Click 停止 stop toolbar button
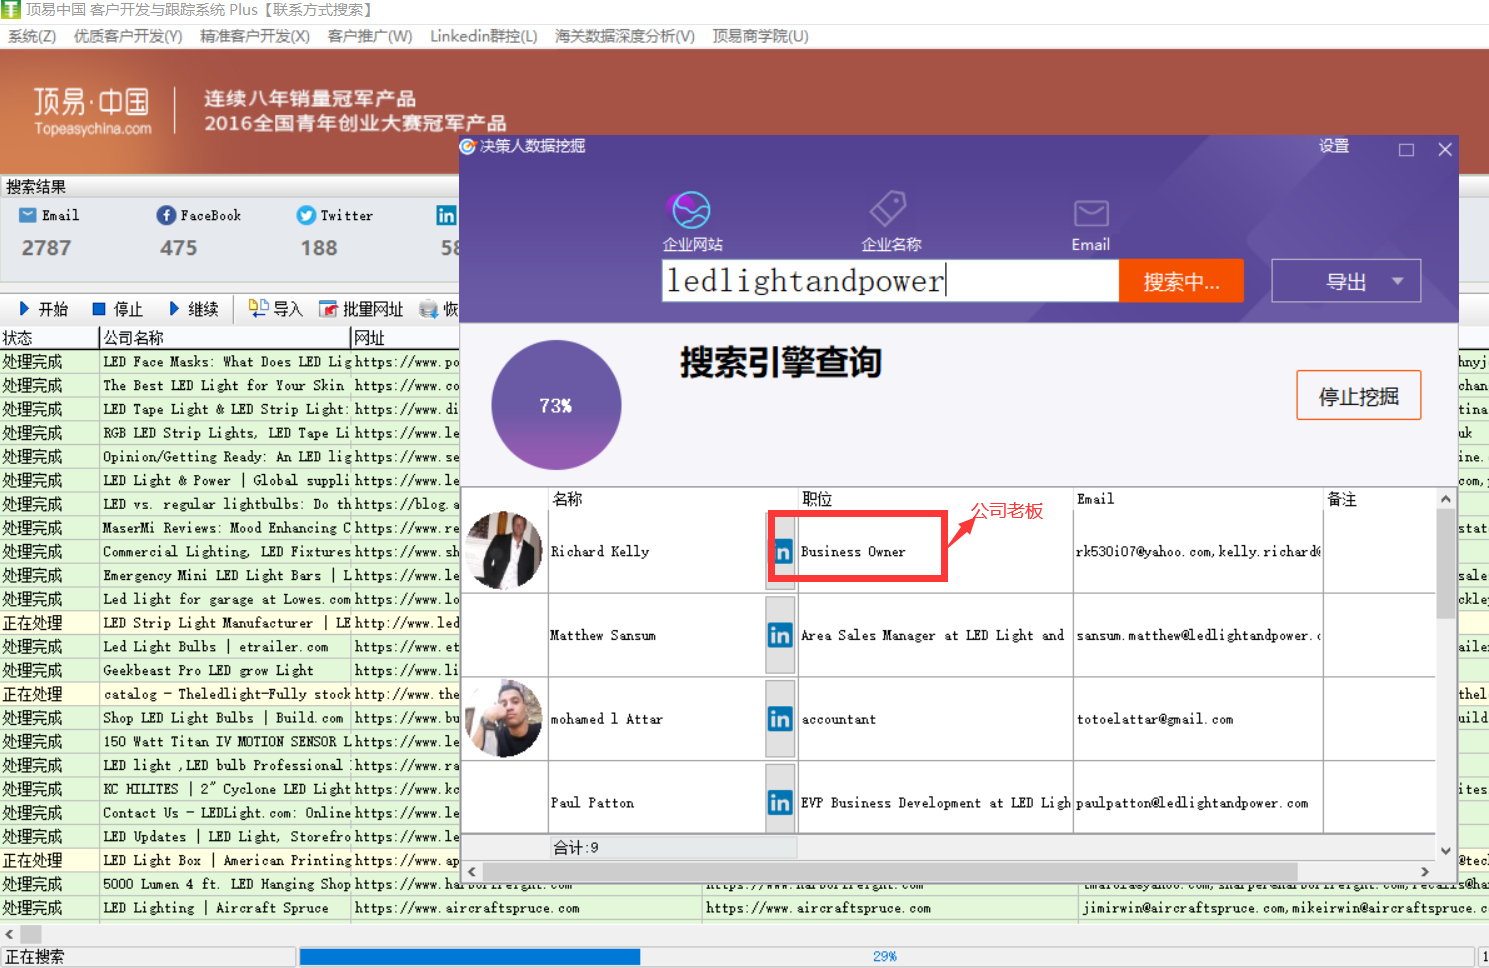Image resolution: width=1489 pixels, height=968 pixels. click(117, 309)
